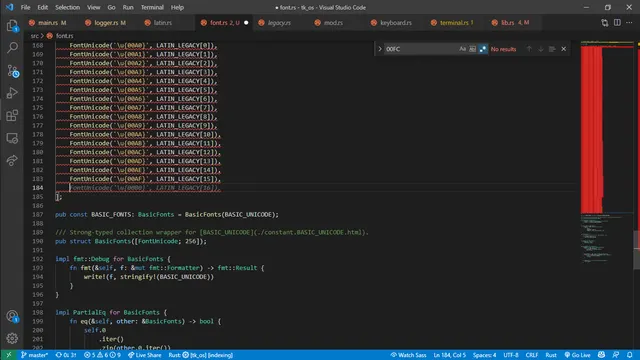Change encoding via UTF-8 status item
Image resolution: width=640 pixels, height=360 pixels.
(x=511, y=355)
